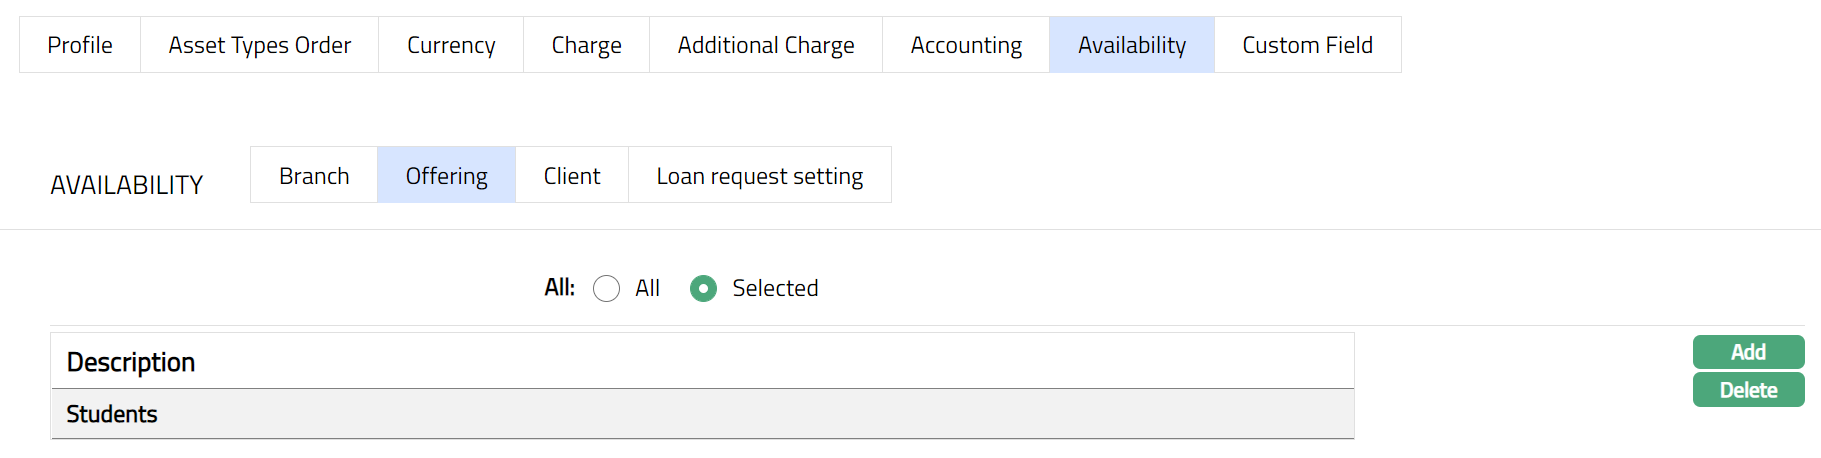Switch to Asset Types Order tab

click(x=259, y=45)
